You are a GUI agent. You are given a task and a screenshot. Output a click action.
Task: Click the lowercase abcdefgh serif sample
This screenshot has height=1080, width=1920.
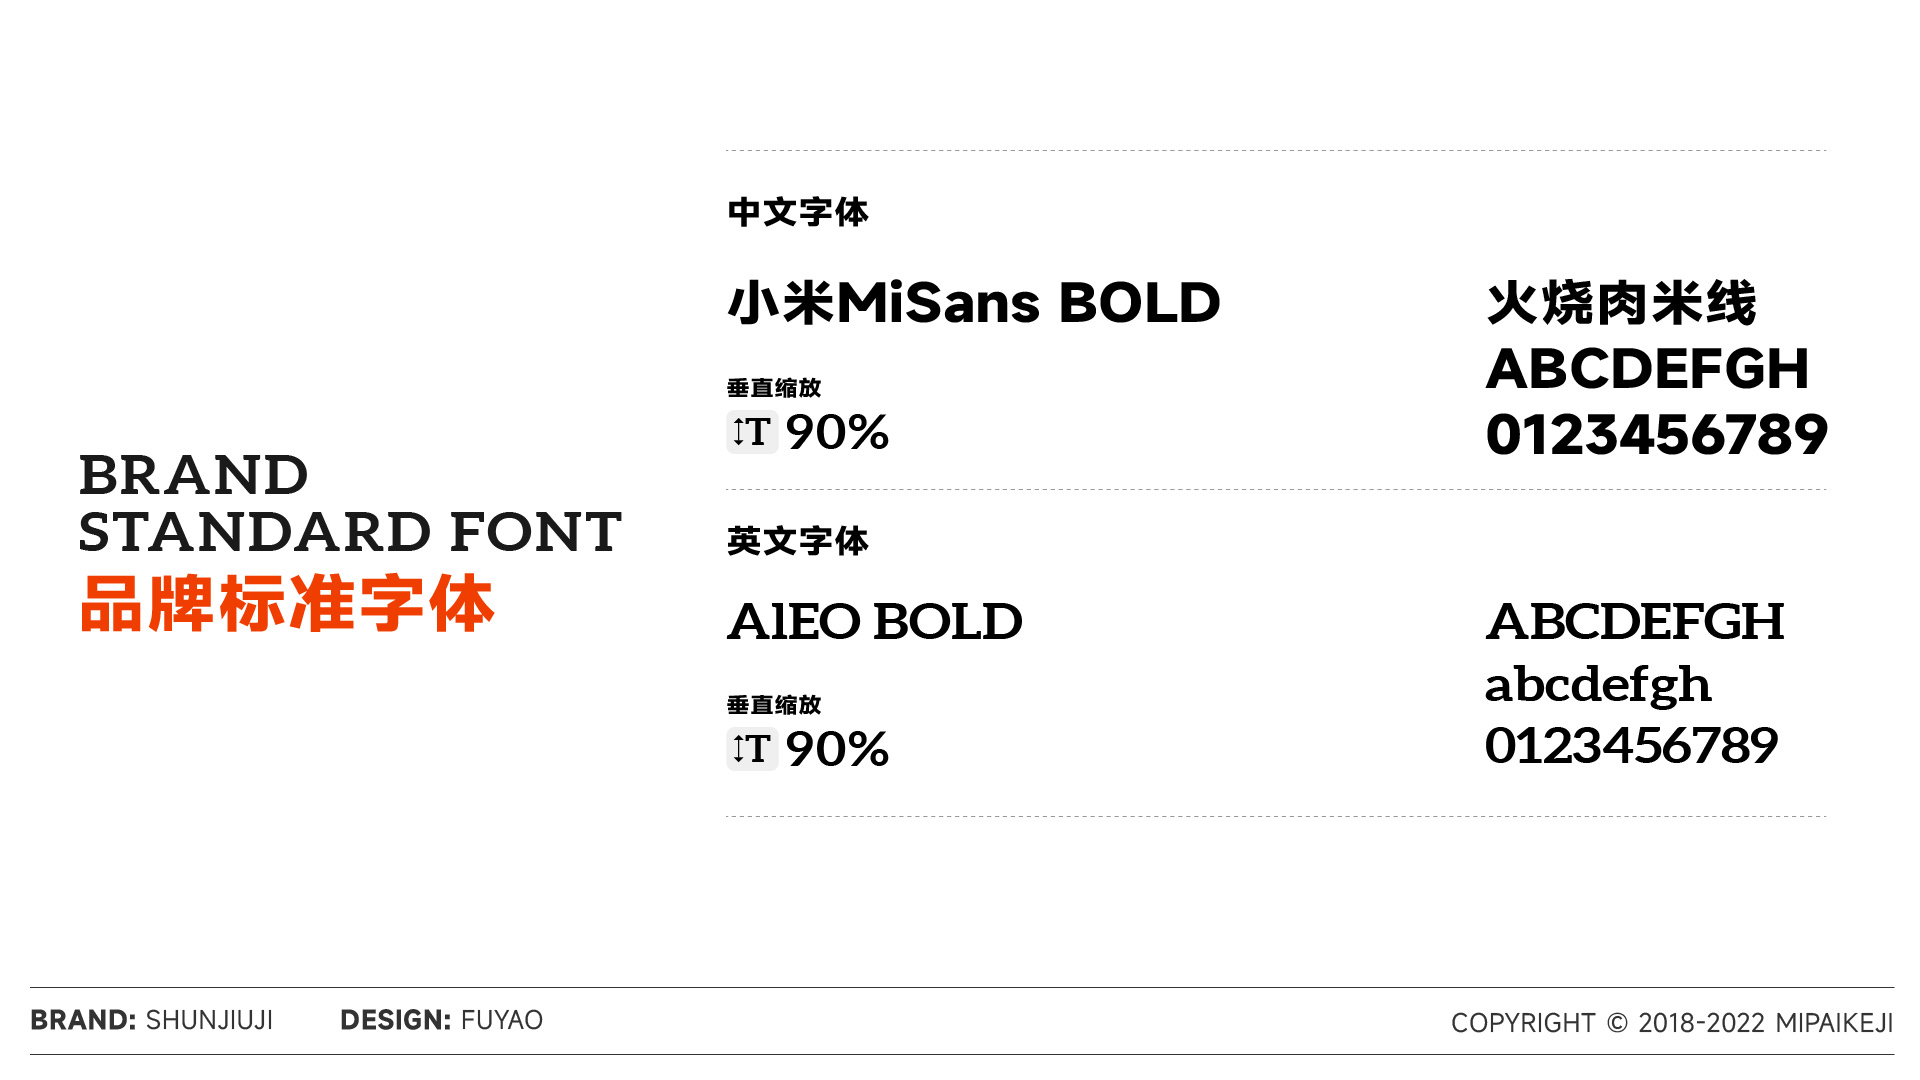coord(1598,686)
